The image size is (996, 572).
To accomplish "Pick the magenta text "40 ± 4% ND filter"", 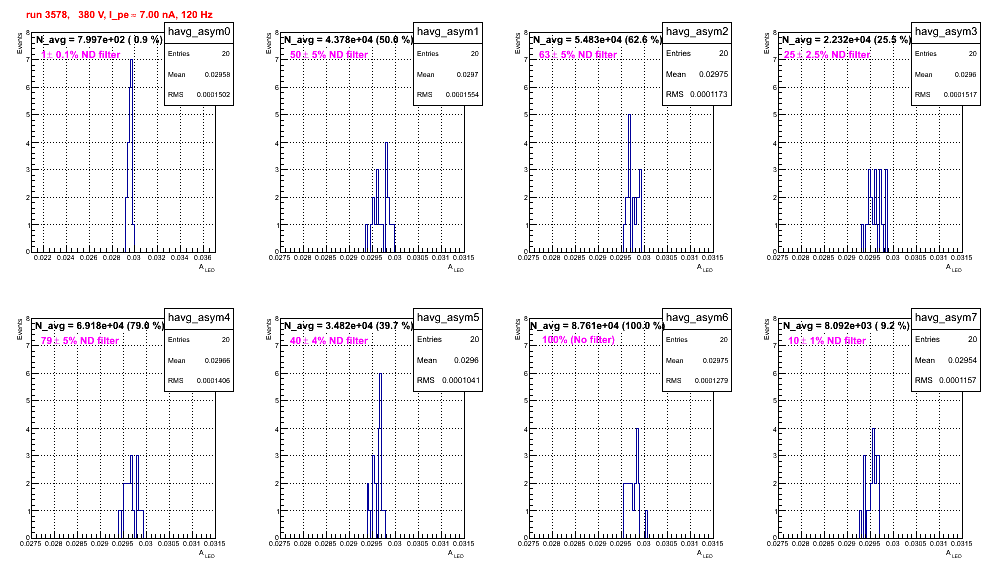I will point(329,341).
